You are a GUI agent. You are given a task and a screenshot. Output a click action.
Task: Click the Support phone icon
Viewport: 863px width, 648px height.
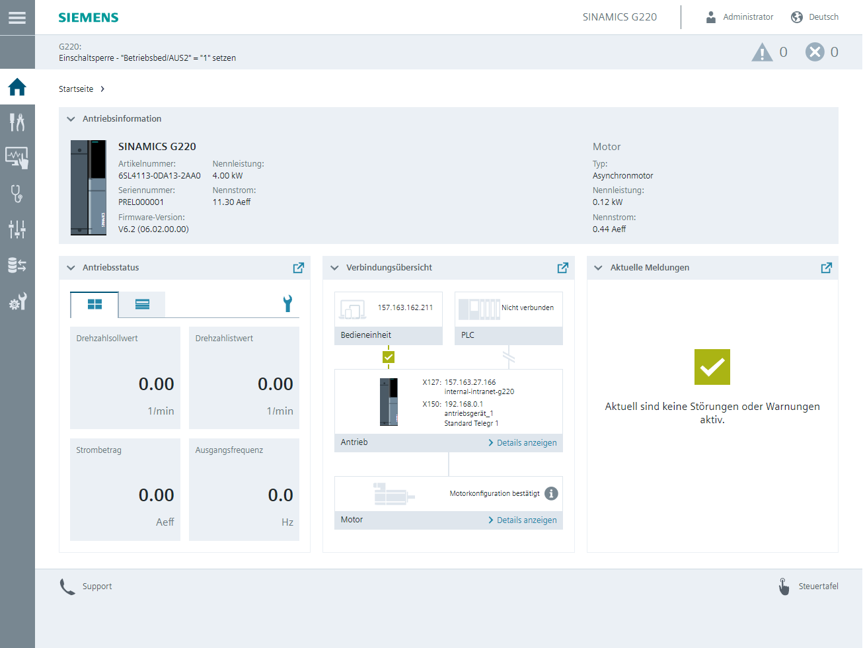[67, 587]
